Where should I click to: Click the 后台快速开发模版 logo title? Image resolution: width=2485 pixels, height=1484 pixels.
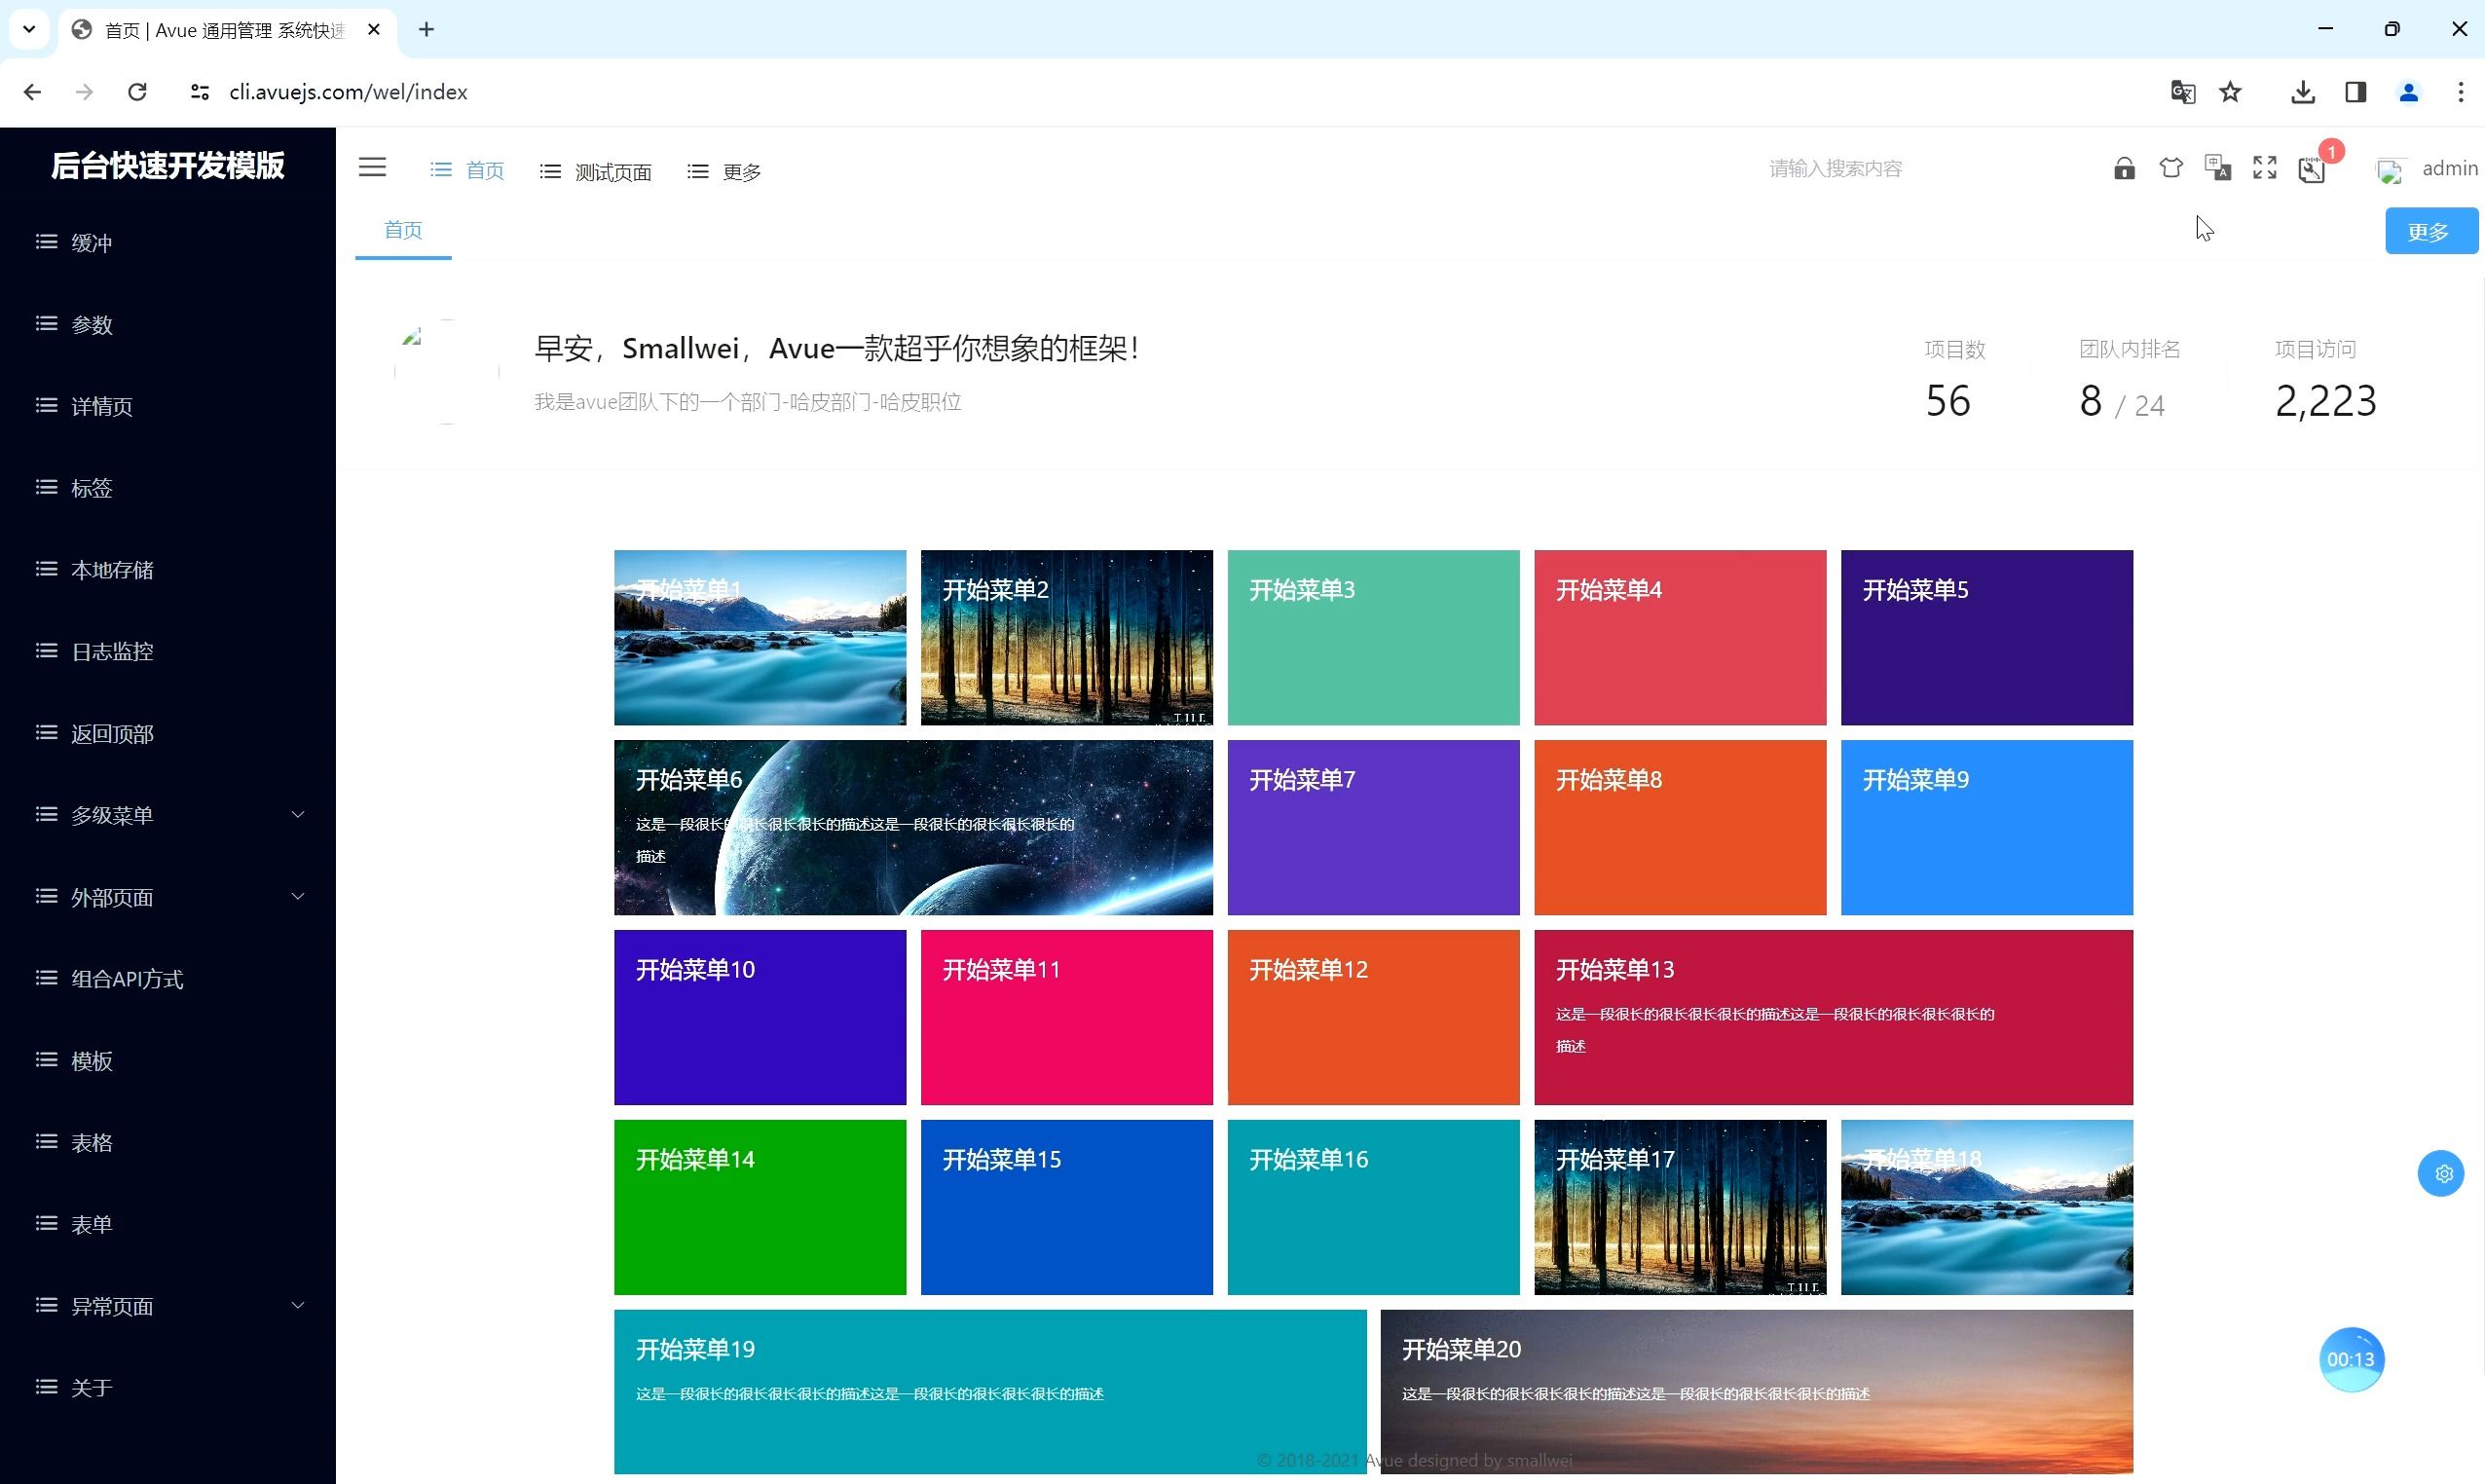(168, 165)
